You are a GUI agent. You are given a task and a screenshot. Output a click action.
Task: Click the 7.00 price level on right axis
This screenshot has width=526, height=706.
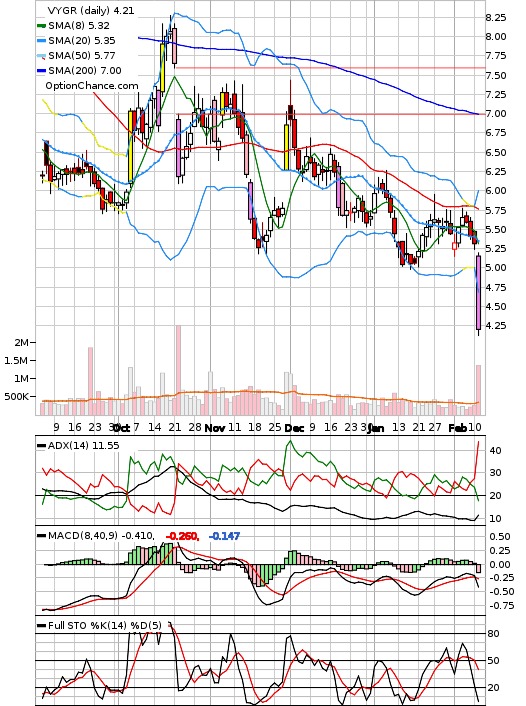(x=495, y=113)
